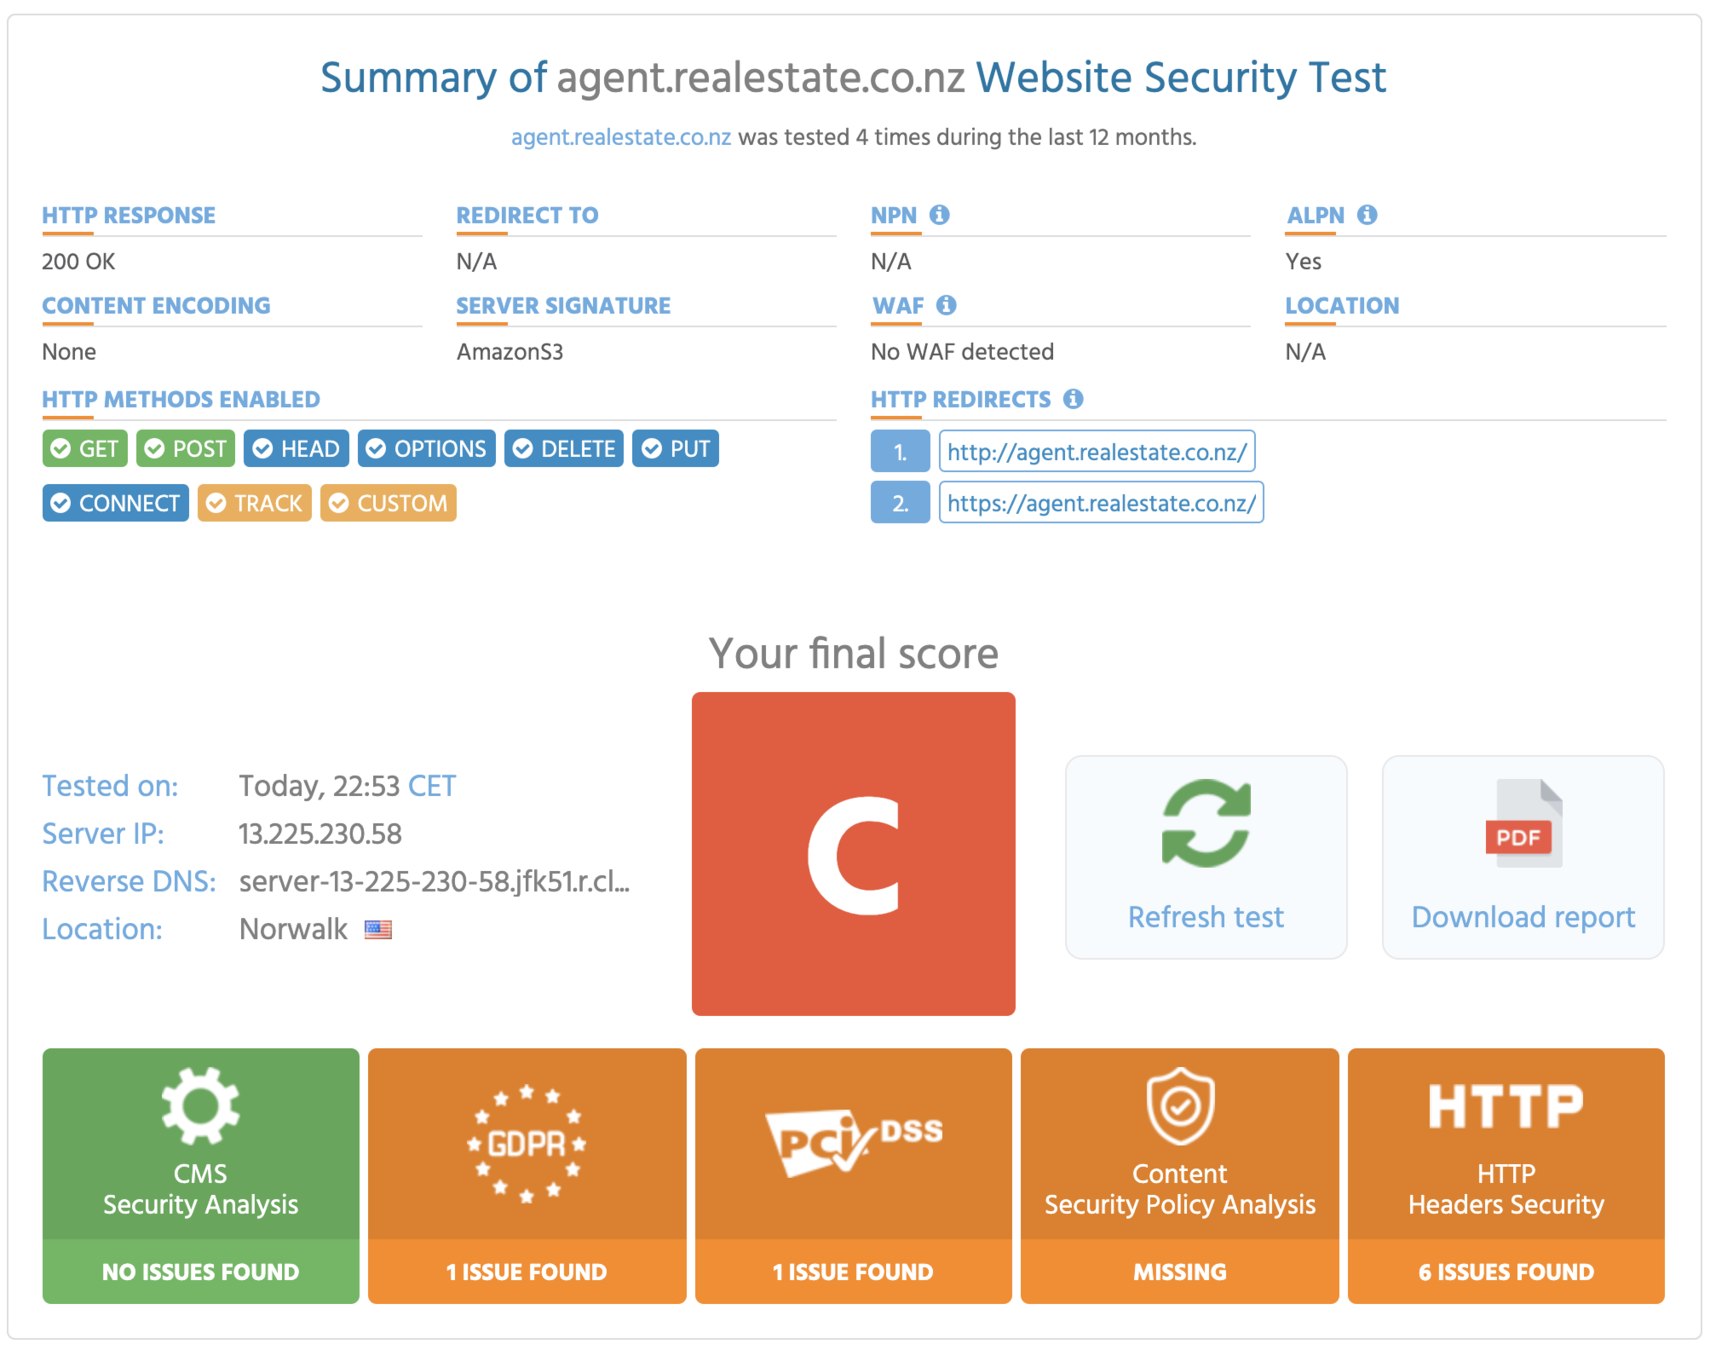Click the PDF file icon
1716x1350 pixels.
pos(1523,823)
